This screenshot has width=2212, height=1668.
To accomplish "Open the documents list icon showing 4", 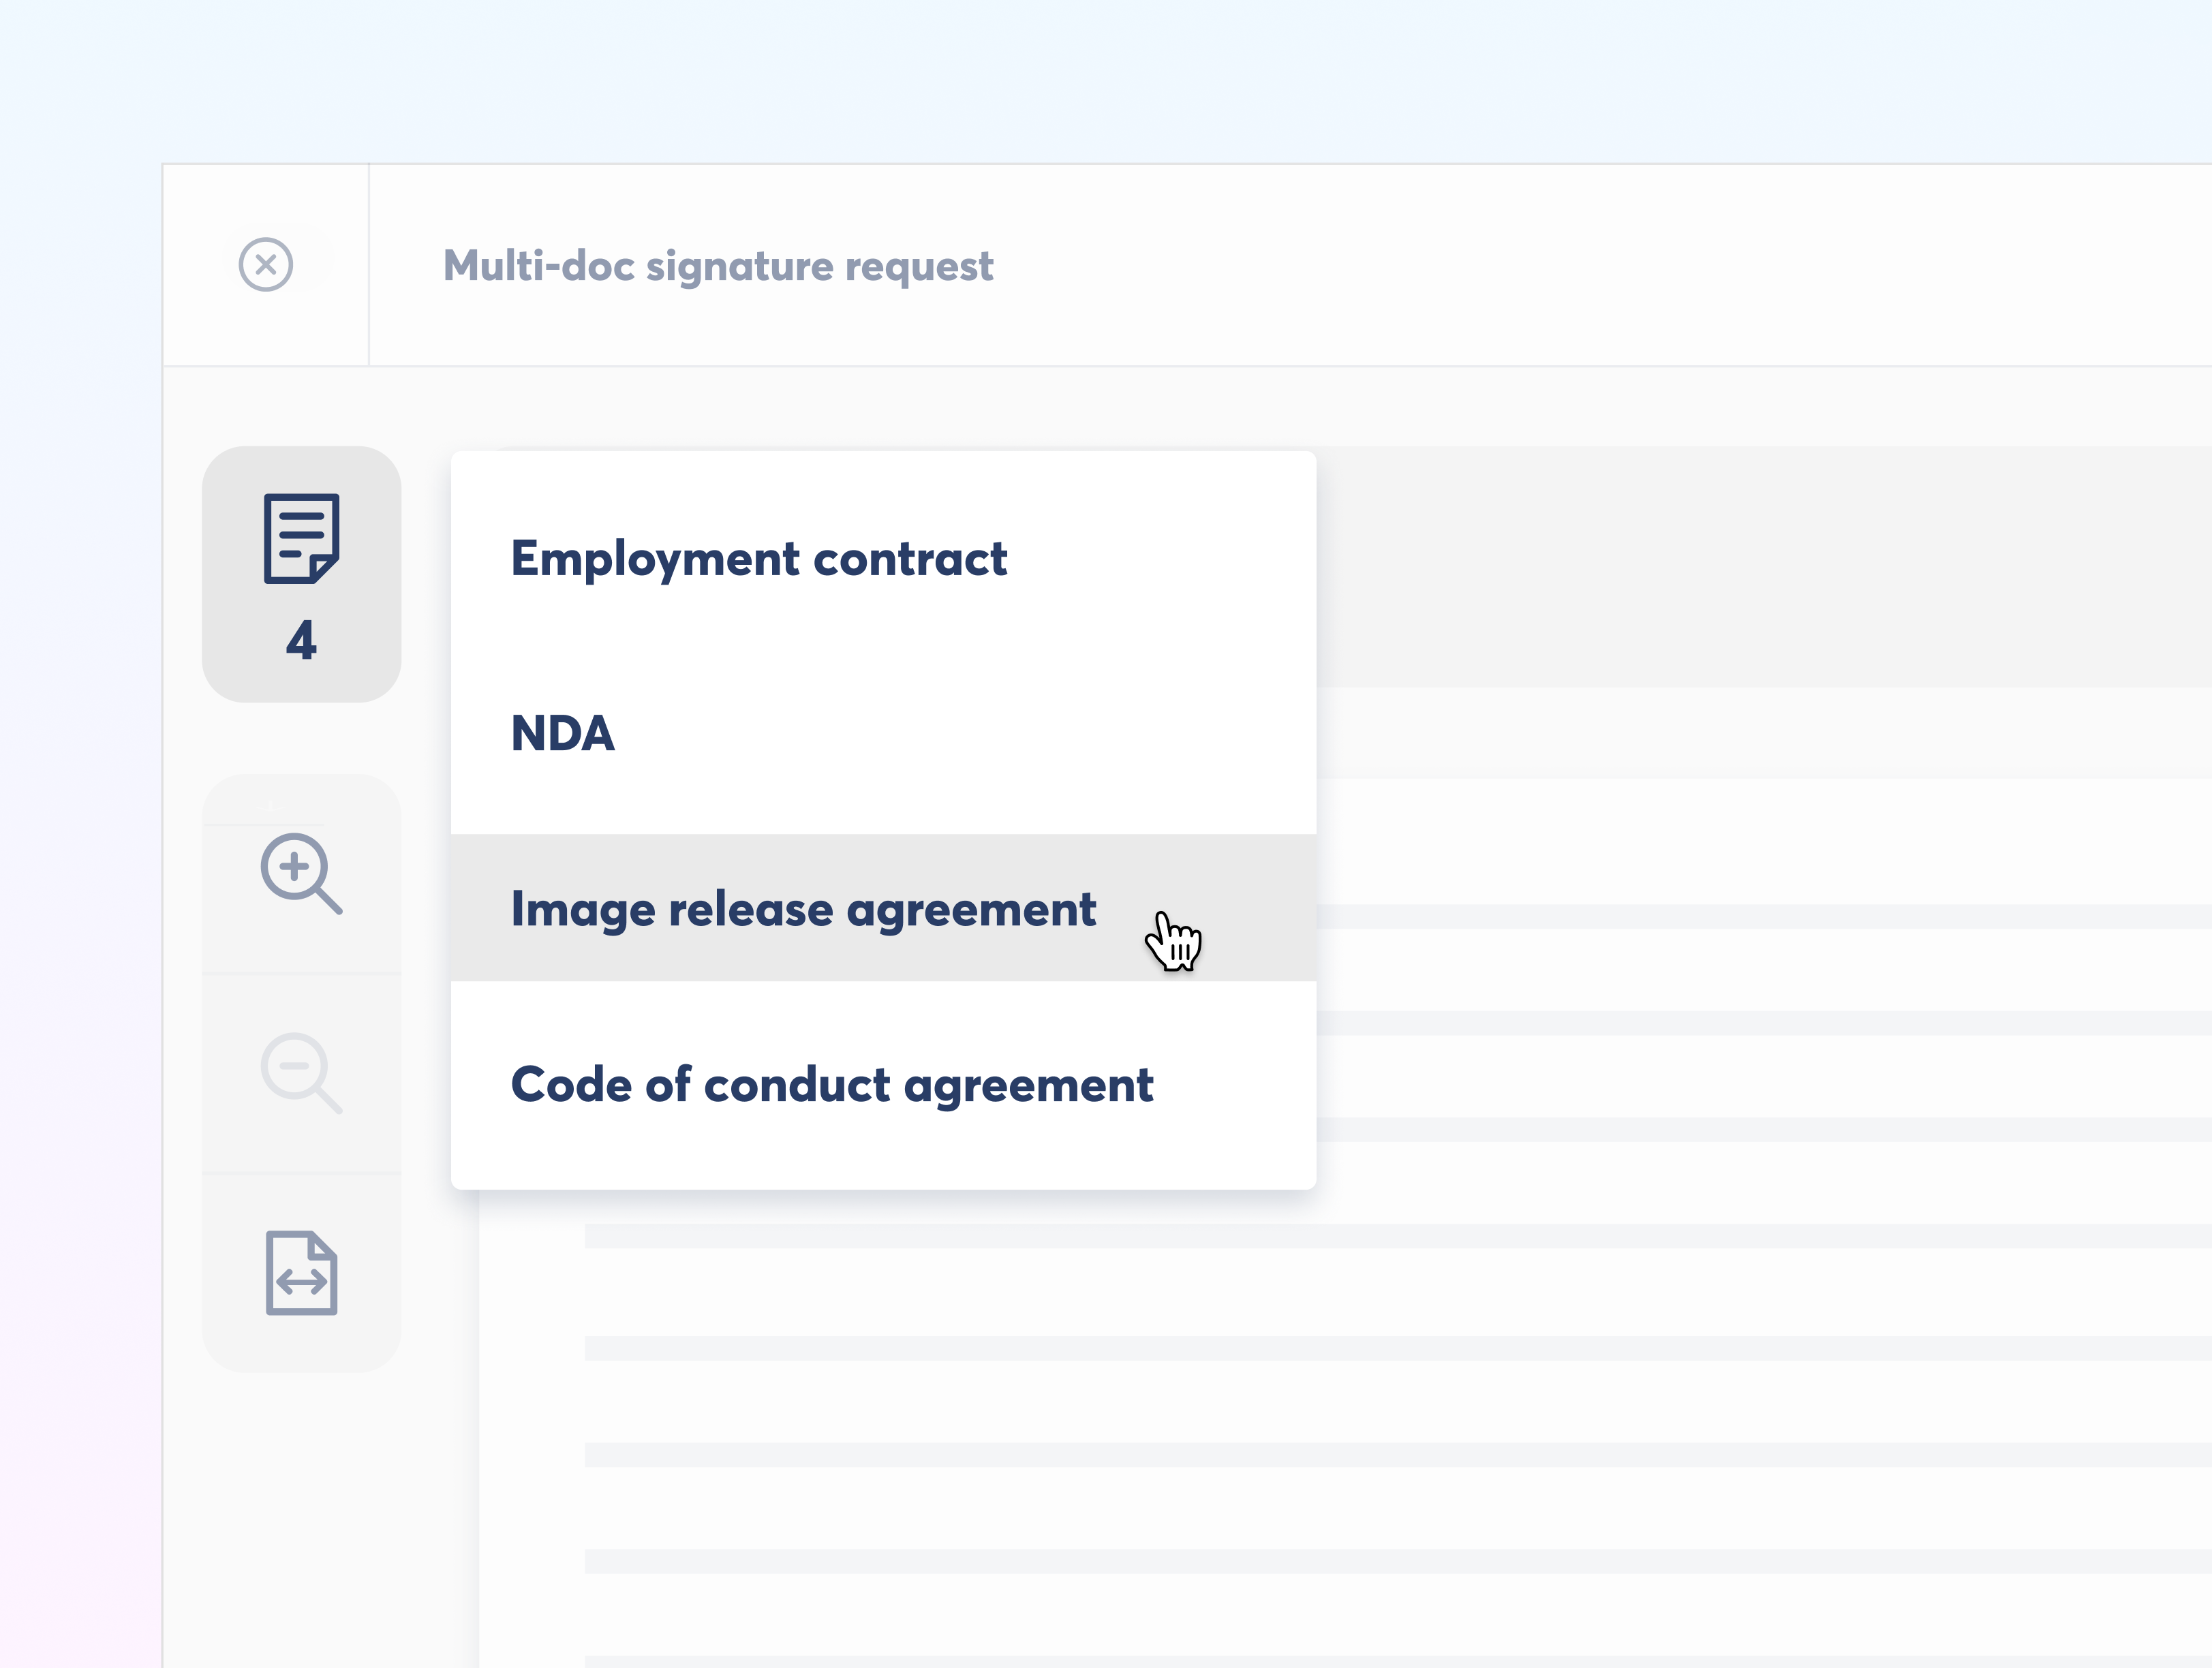I will coord(301,575).
